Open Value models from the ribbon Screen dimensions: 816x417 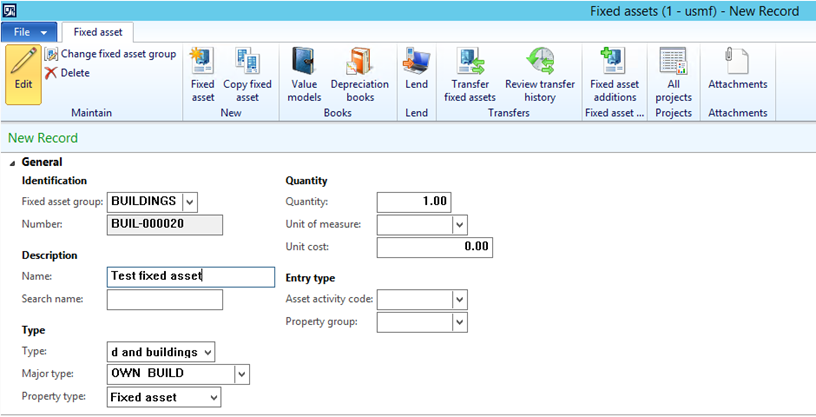click(x=304, y=62)
